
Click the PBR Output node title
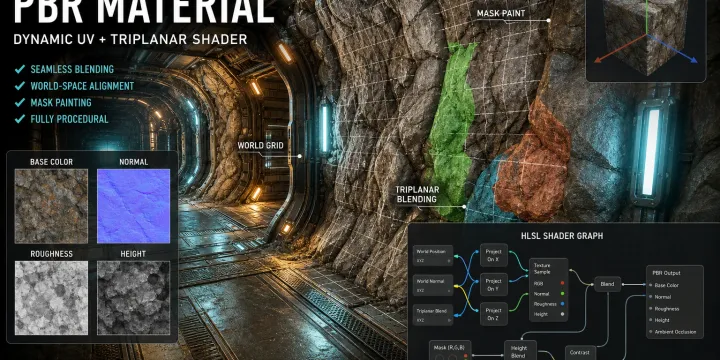click(x=666, y=273)
